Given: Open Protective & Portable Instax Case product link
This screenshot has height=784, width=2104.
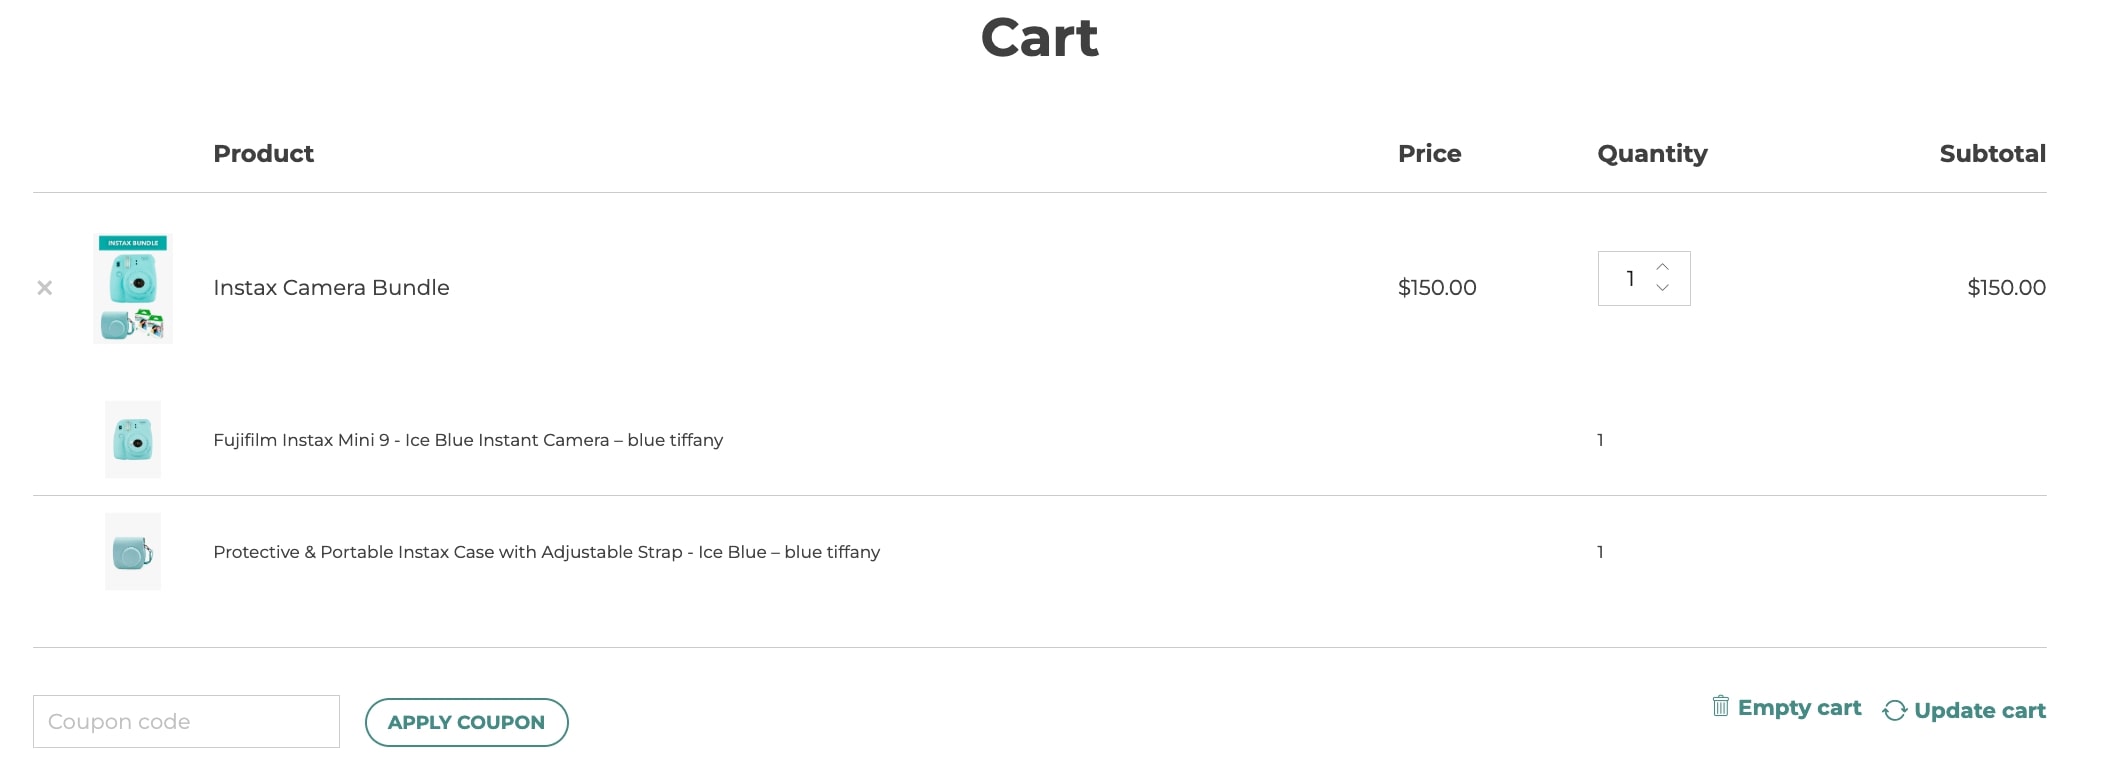Looking at the screenshot, I should (x=547, y=552).
